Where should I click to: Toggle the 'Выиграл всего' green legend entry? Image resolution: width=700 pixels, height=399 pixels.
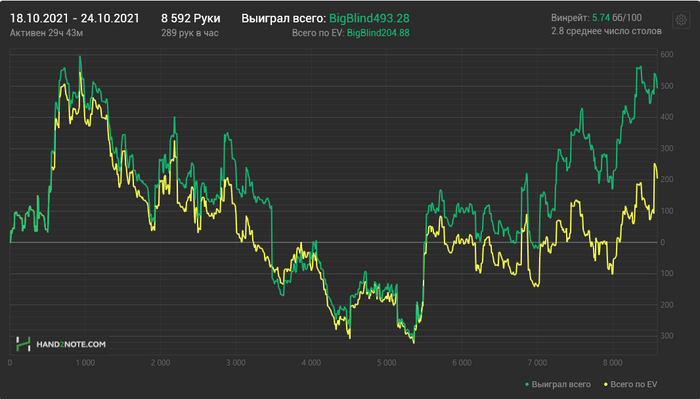pyautogui.click(x=558, y=384)
